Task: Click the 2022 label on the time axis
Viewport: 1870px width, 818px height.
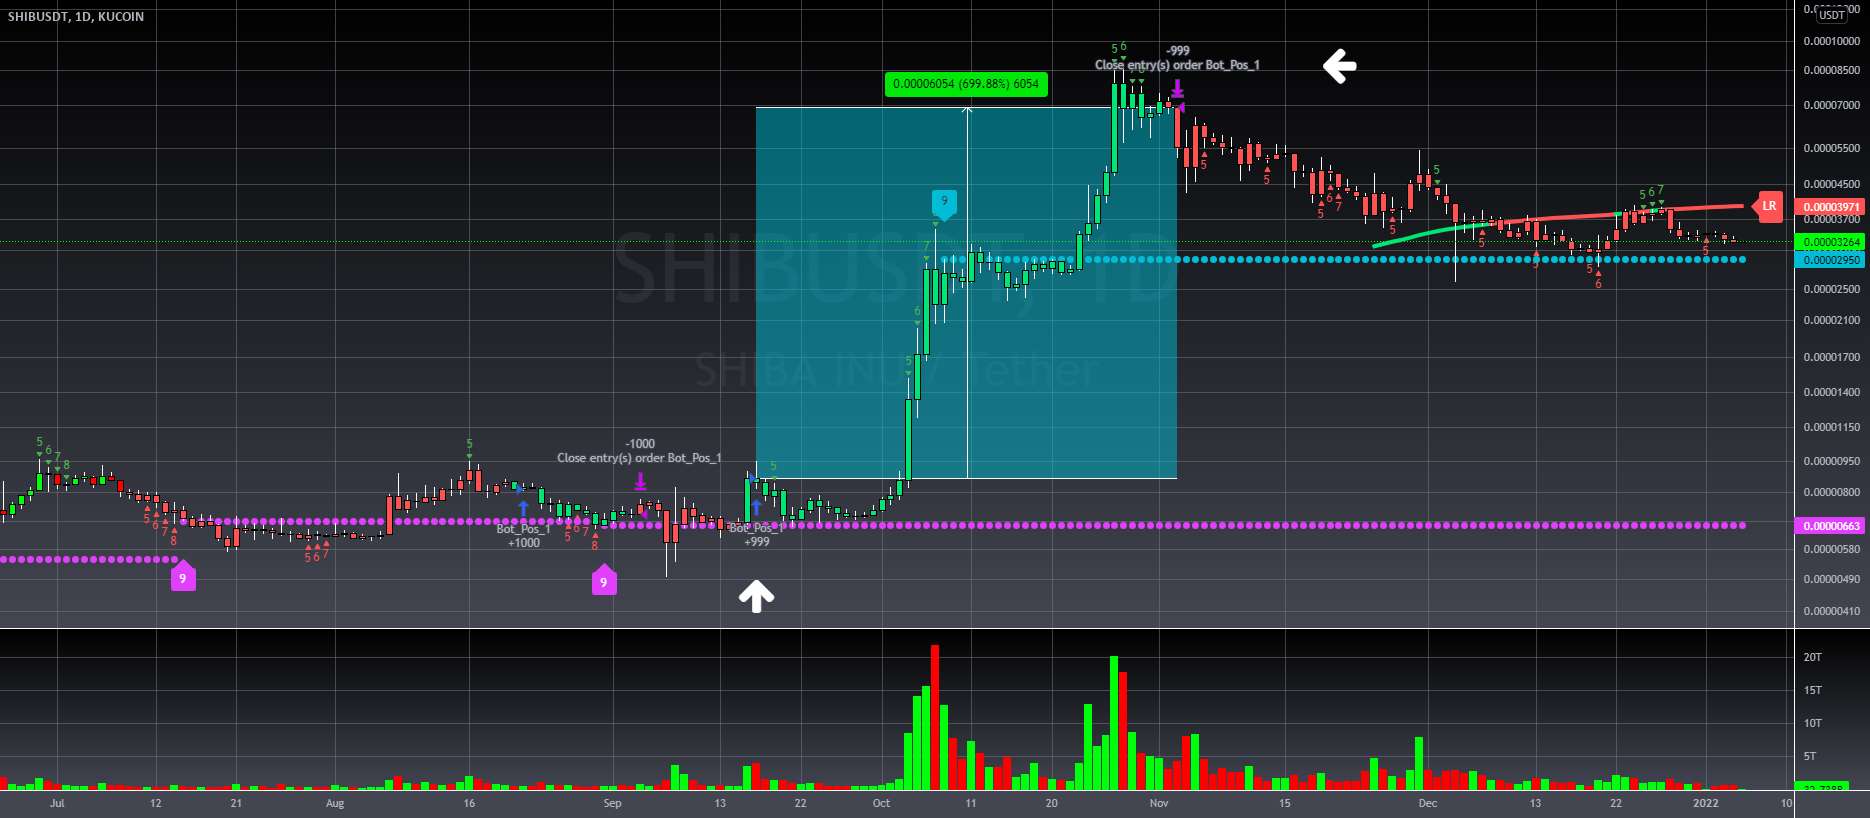Action: pos(1706,803)
